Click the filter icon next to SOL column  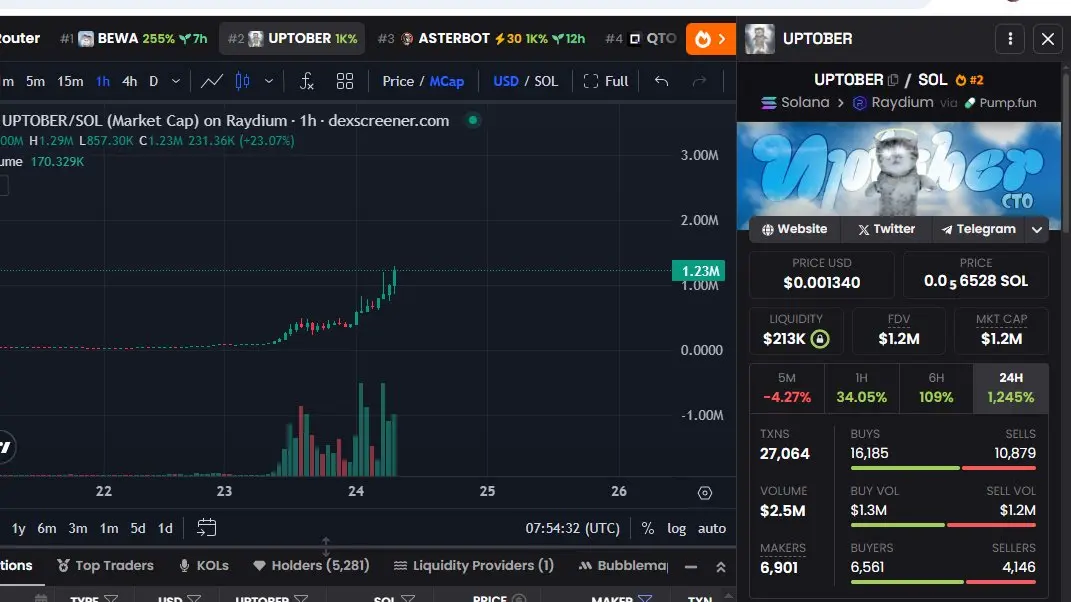(x=408, y=599)
